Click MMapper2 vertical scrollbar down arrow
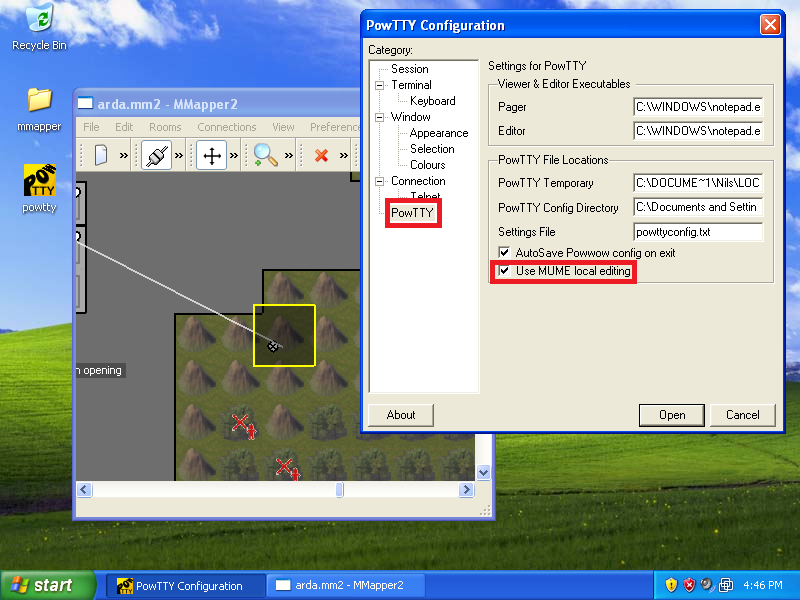 484,472
